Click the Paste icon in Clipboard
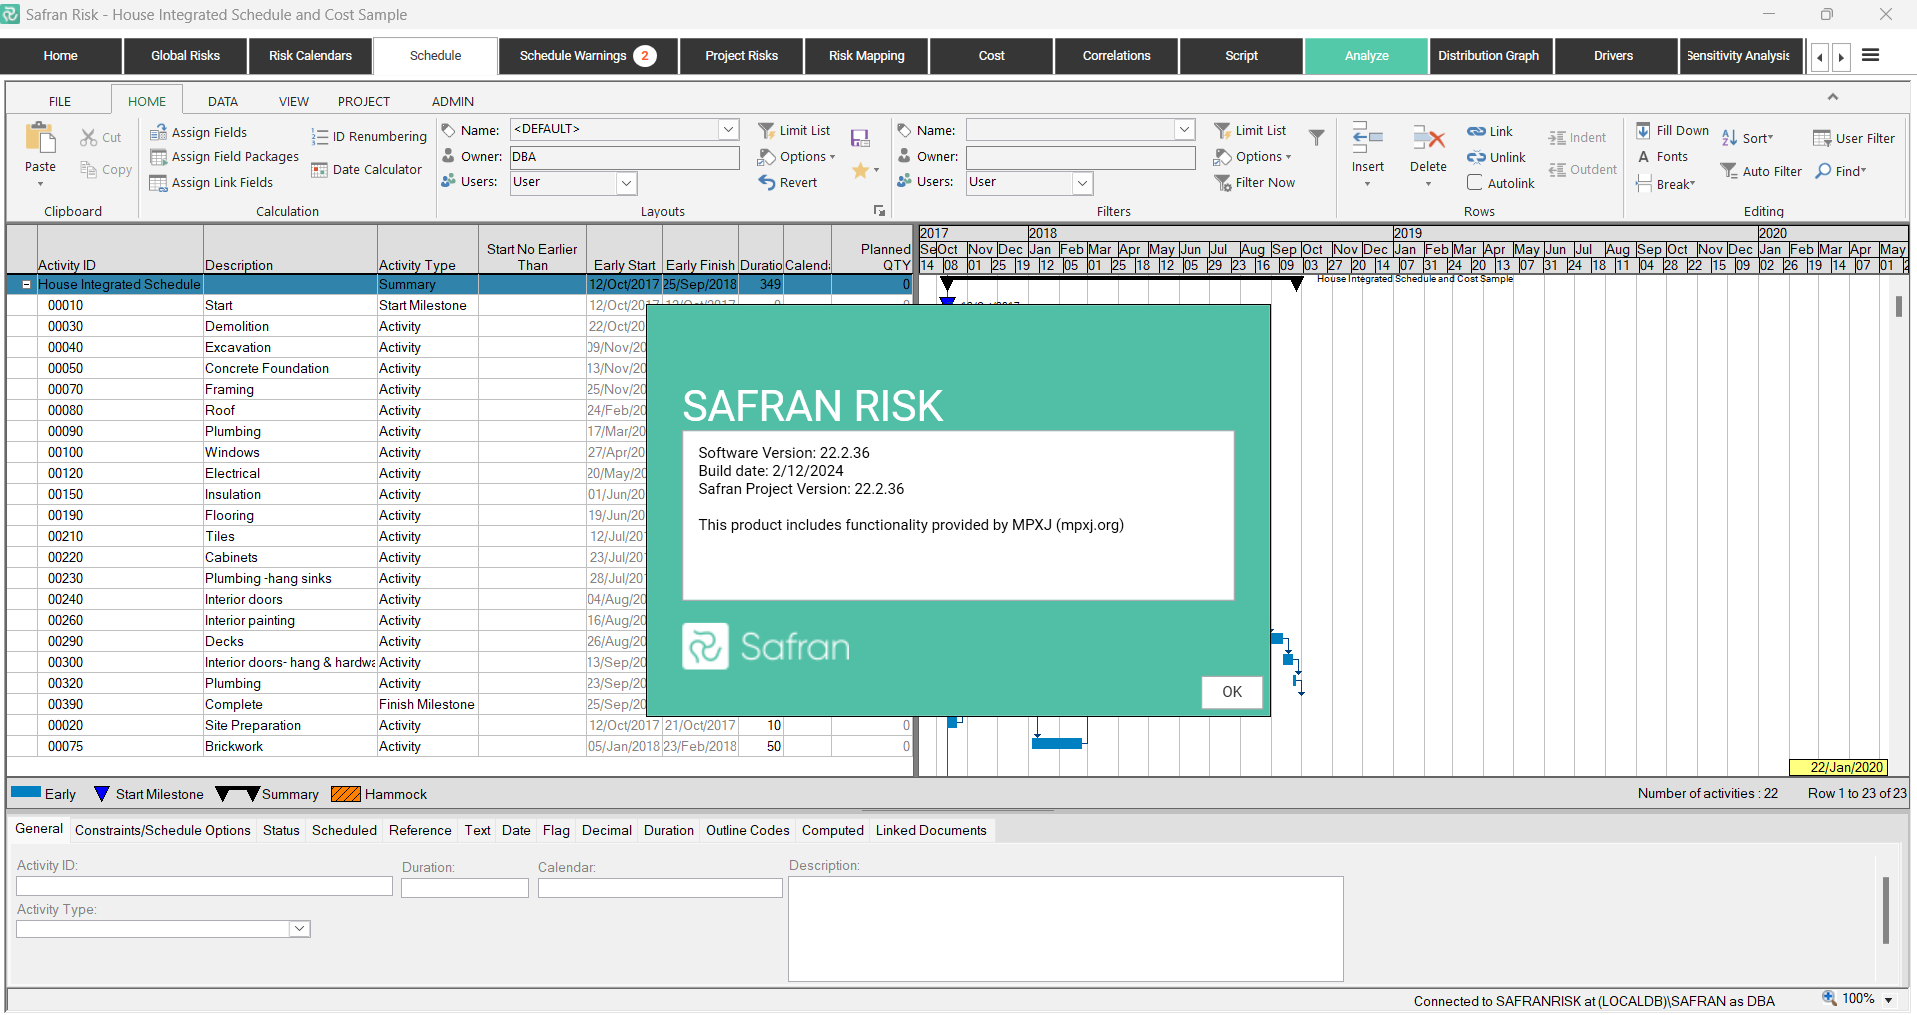Image resolution: width=1917 pixels, height=1015 pixels. 40,138
